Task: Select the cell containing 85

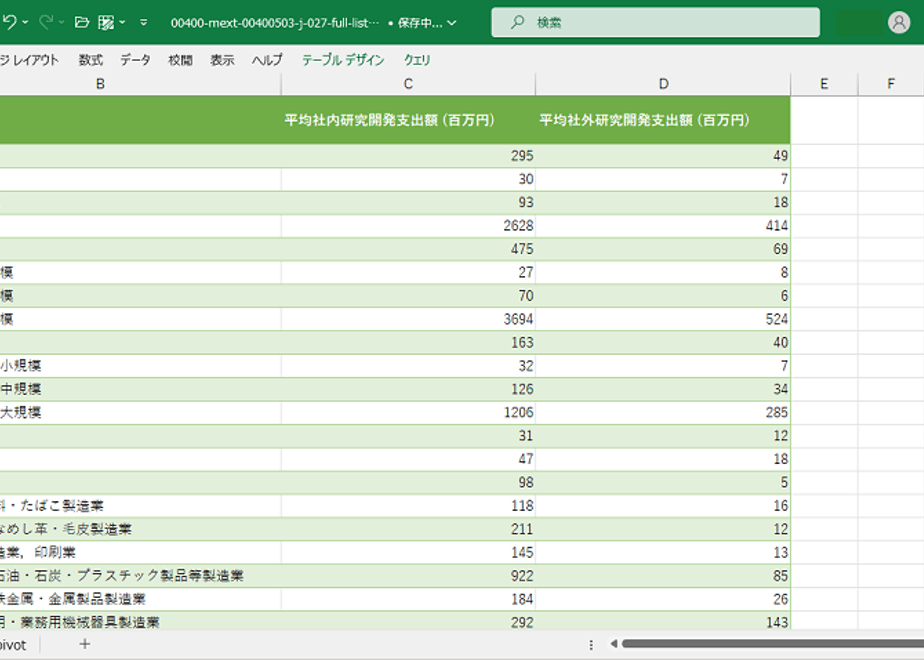Action: click(663, 576)
